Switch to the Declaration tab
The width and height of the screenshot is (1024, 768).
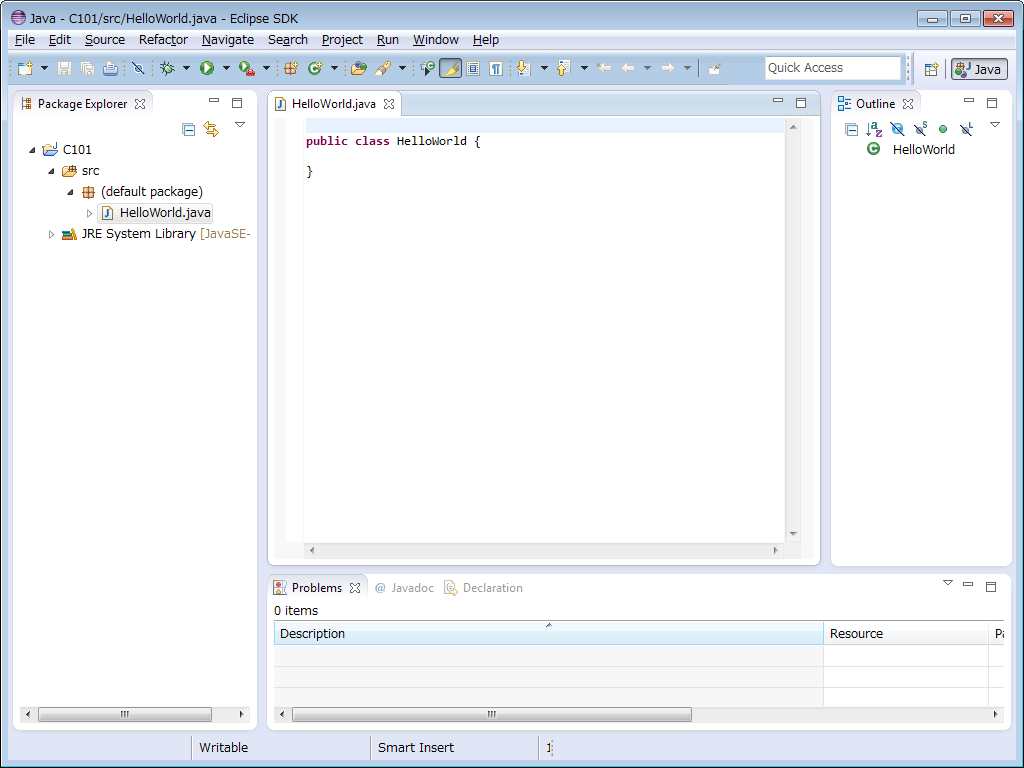[484, 588]
